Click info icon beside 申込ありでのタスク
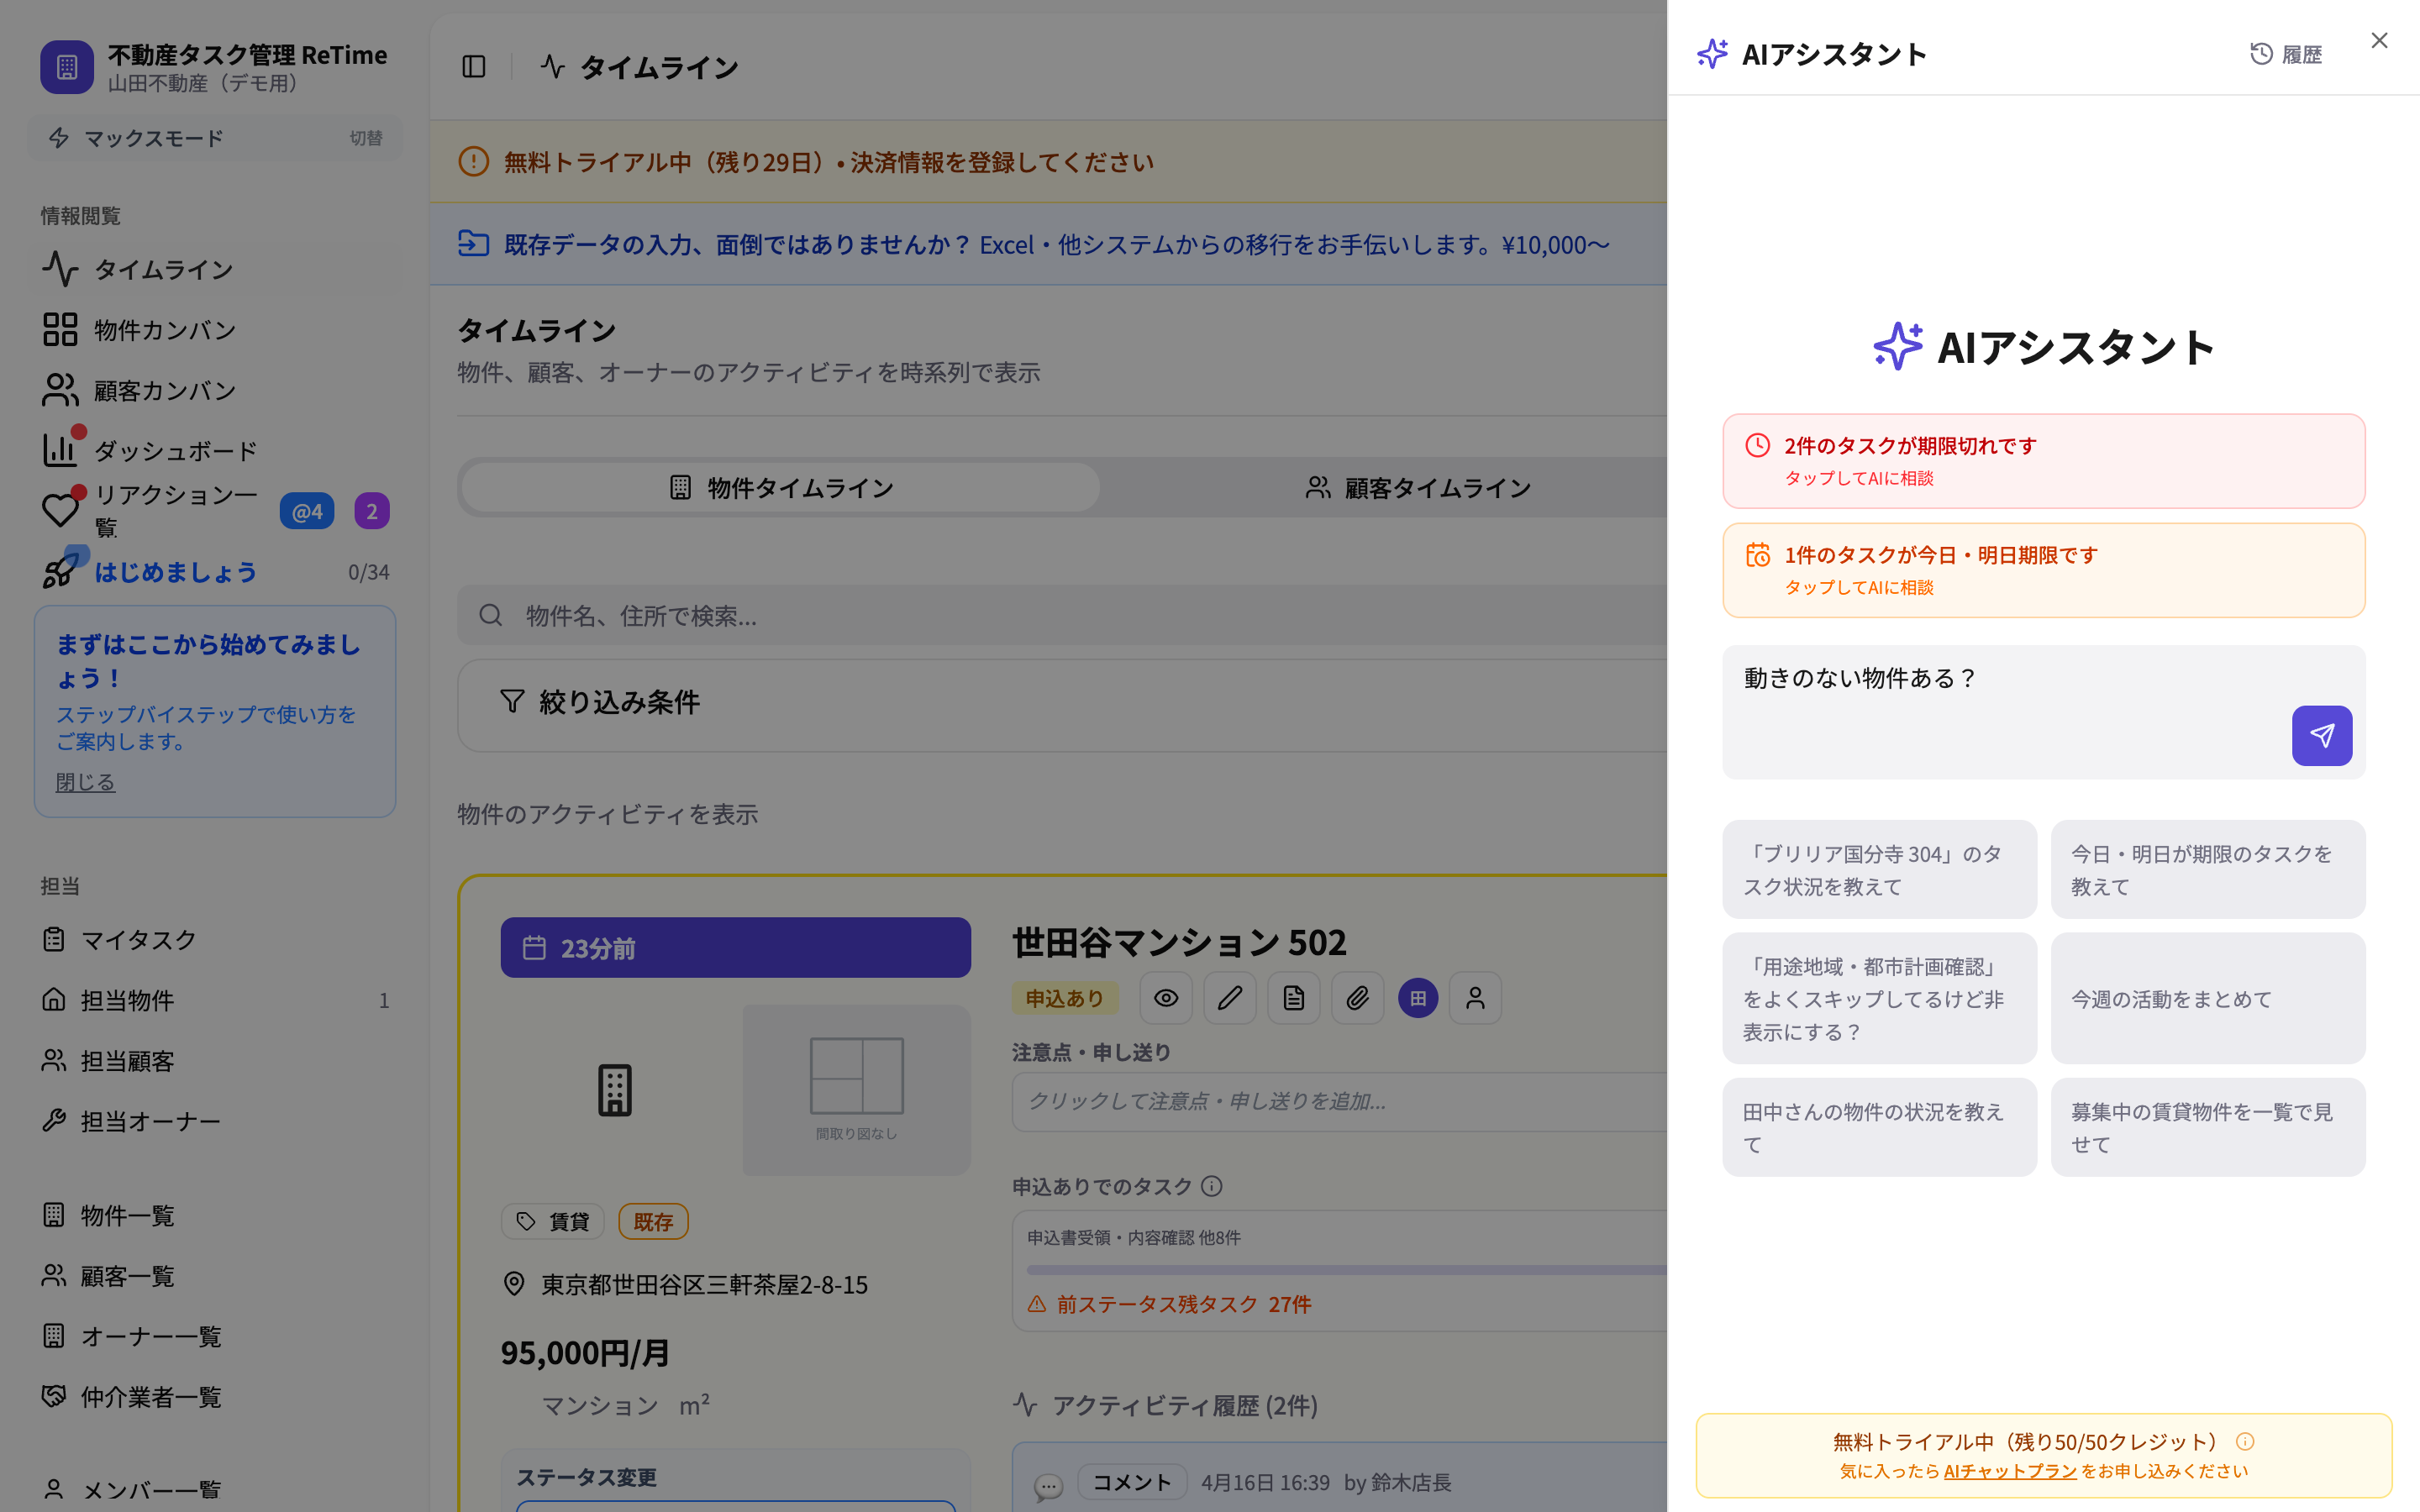The image size is (2420, 1512). 1212,1186
